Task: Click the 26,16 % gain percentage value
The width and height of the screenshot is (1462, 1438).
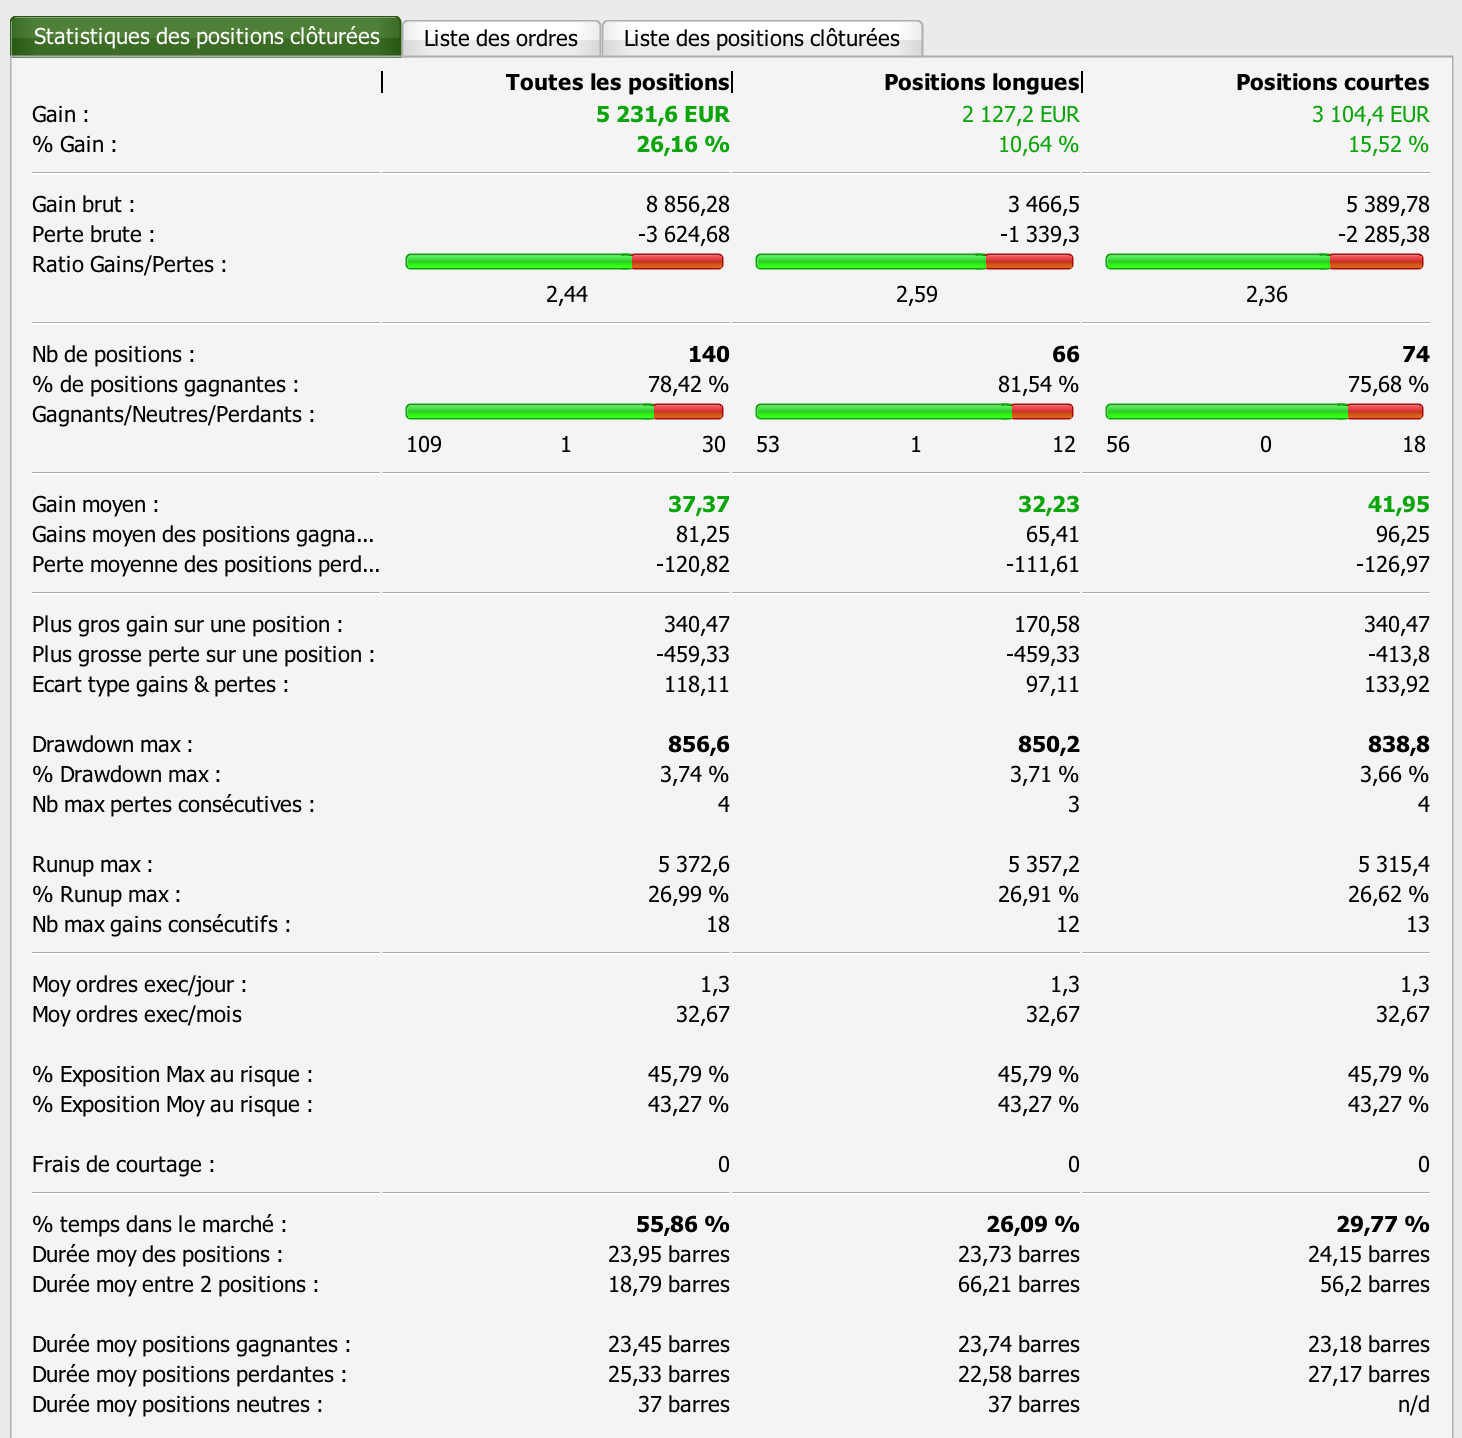Action: pos(683,144)
